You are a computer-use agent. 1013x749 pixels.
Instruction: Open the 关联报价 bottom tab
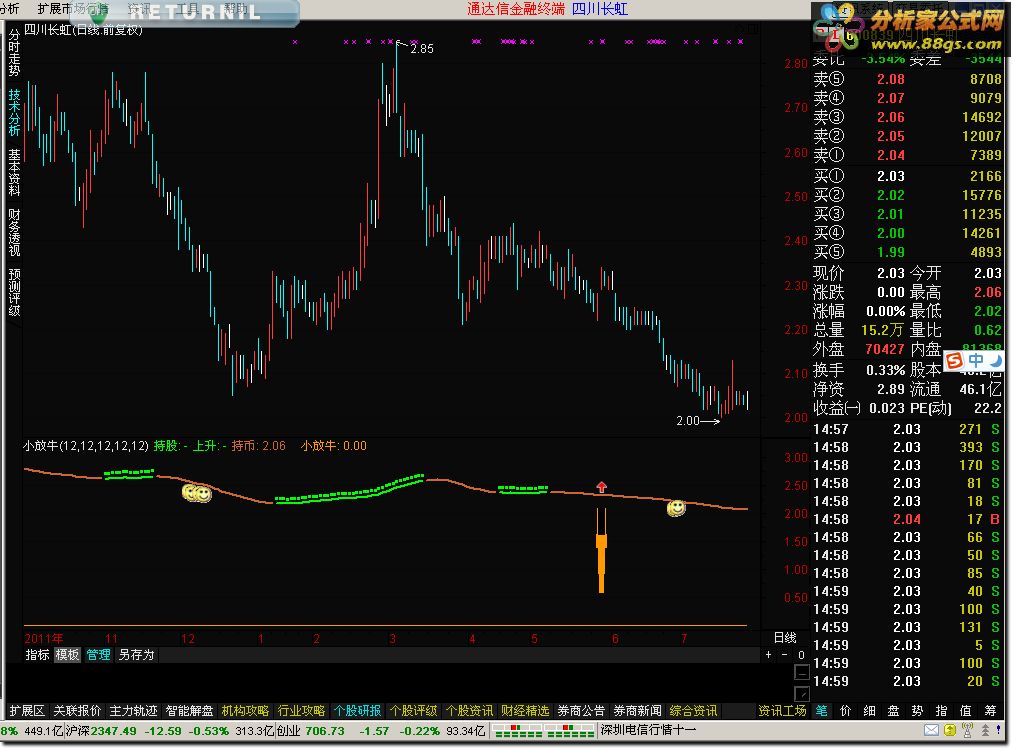click(78, 711)
